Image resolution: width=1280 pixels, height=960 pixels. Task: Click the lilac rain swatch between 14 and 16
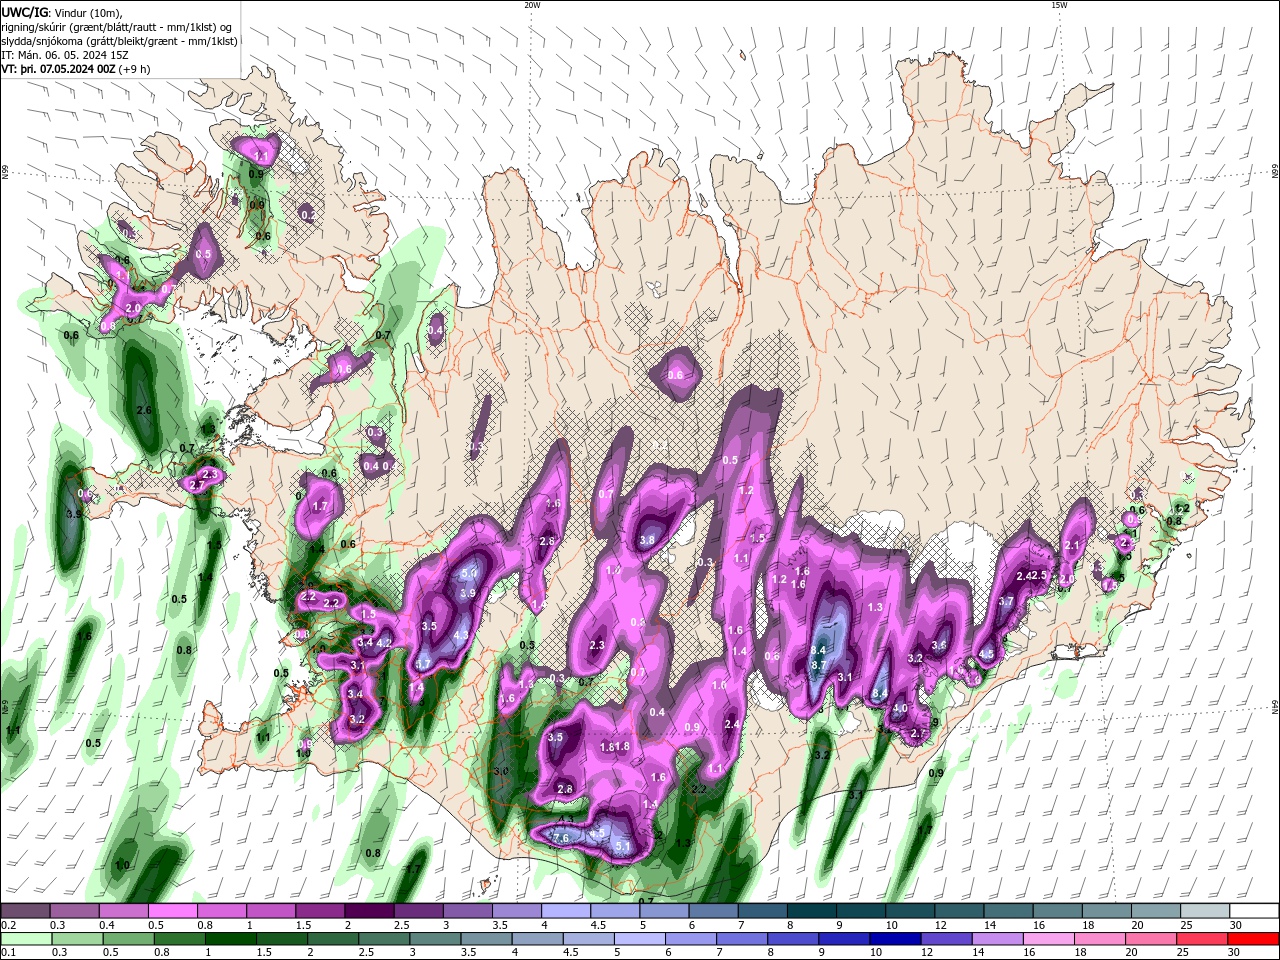coord(998,939)
